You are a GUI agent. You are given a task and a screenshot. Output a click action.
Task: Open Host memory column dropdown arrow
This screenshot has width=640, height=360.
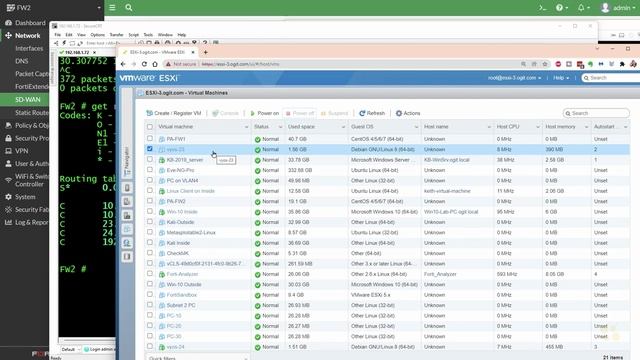coord(586,127)
